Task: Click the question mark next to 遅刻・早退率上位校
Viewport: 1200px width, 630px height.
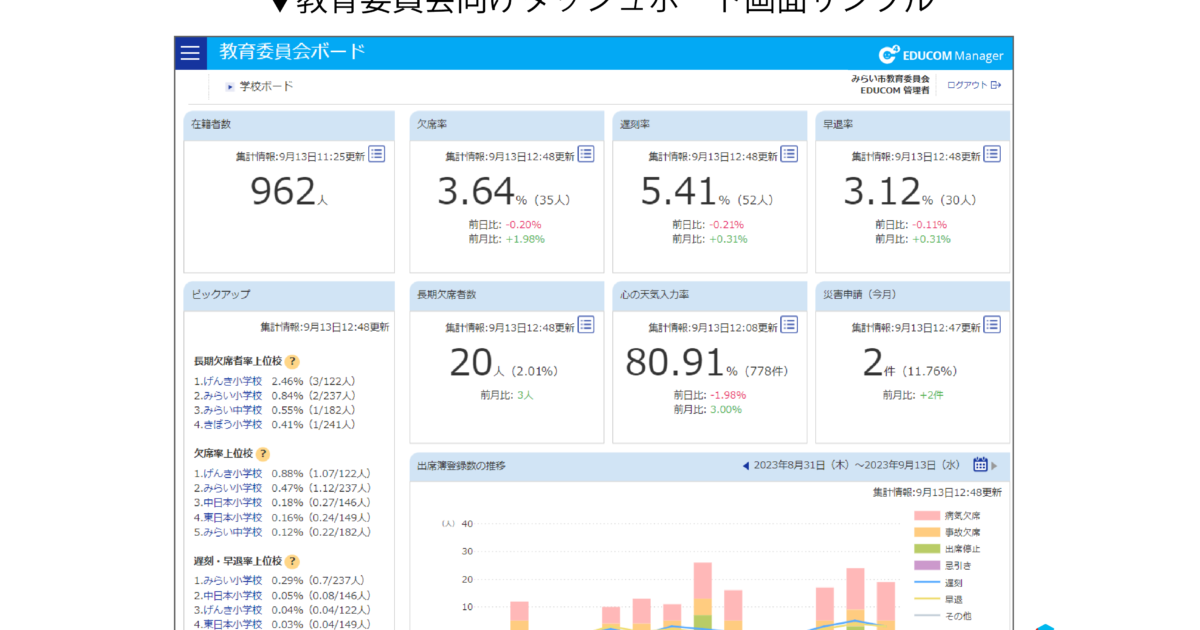Action: pyautogui.click(x=292, y=561)
